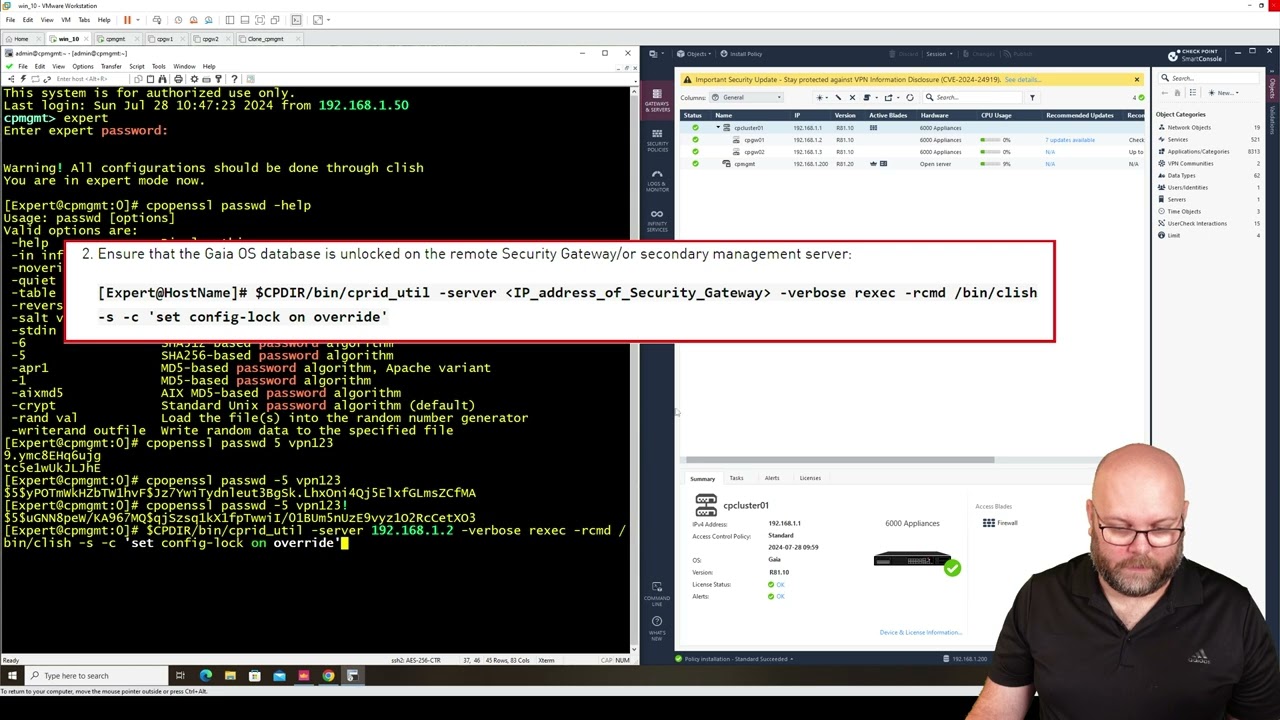Click the Windows Start button

tap(12, 676)
